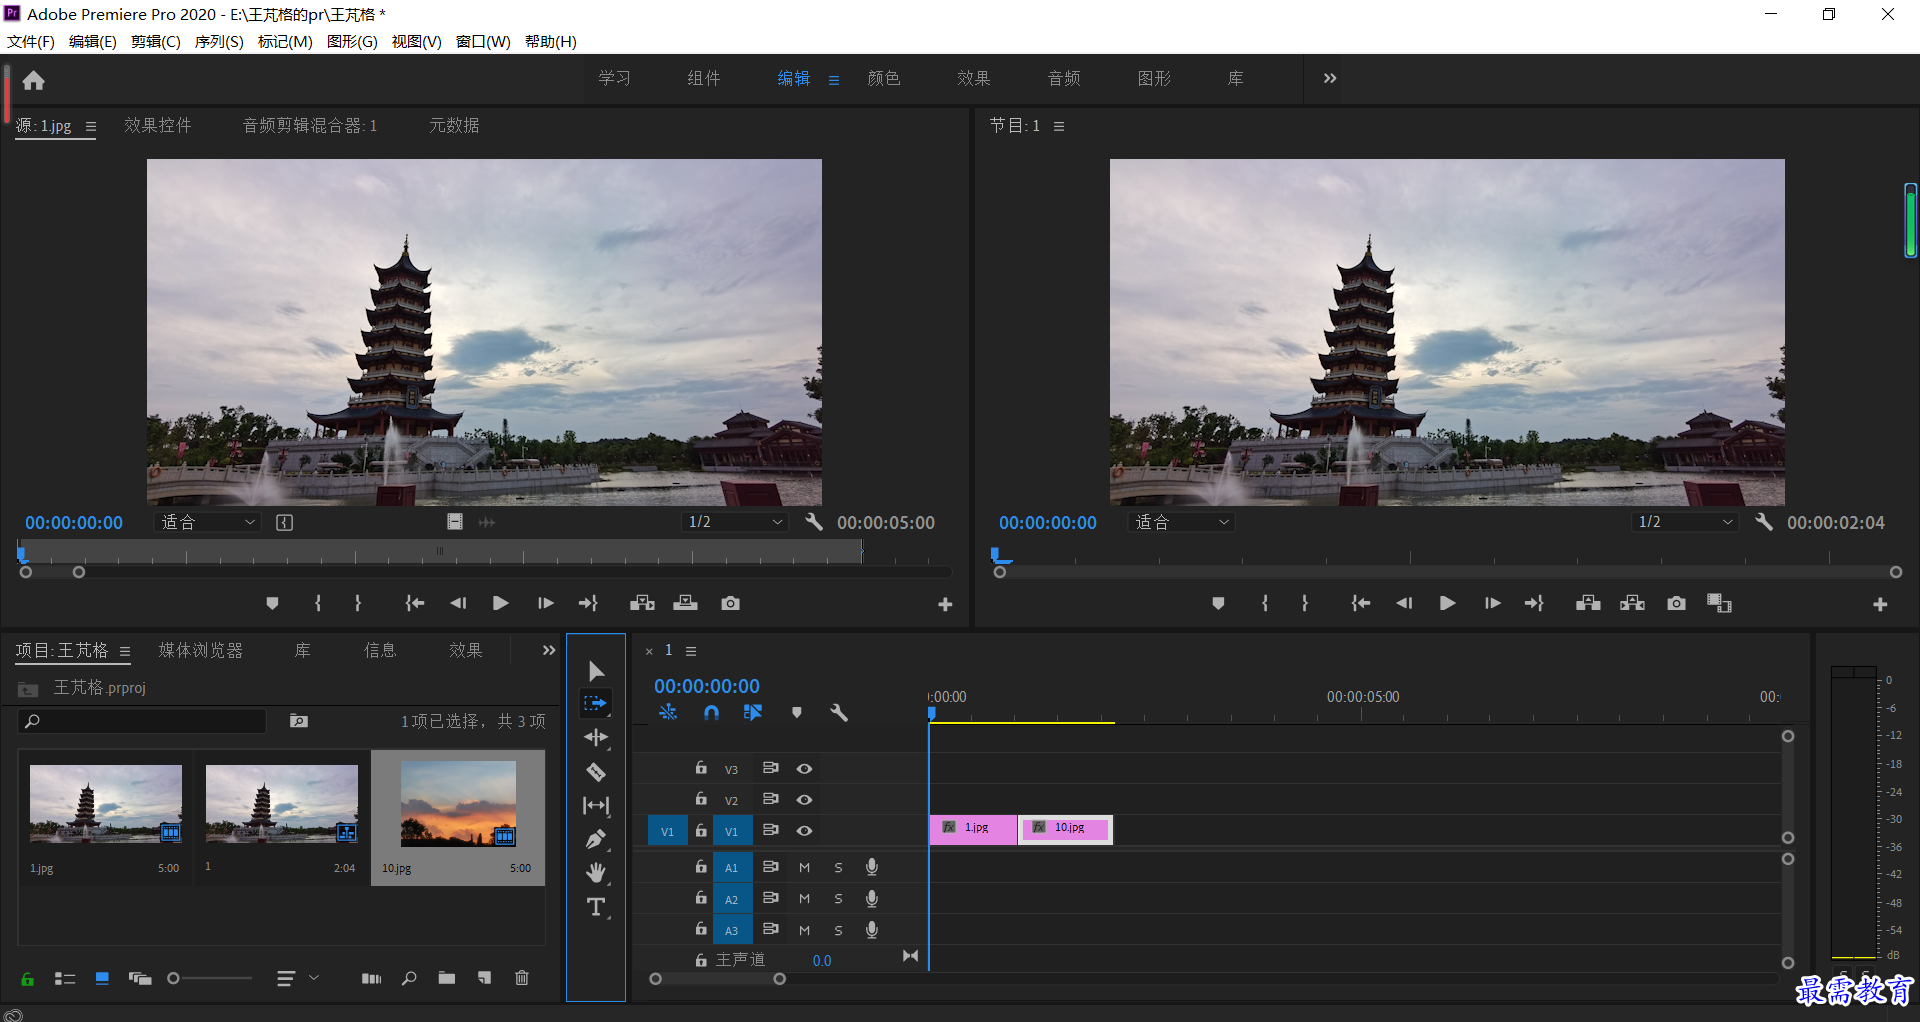Open source playback resolution 1/2 dropdown
The height and width of the screenshot is (1022, 1920).
tap(735, 522)
